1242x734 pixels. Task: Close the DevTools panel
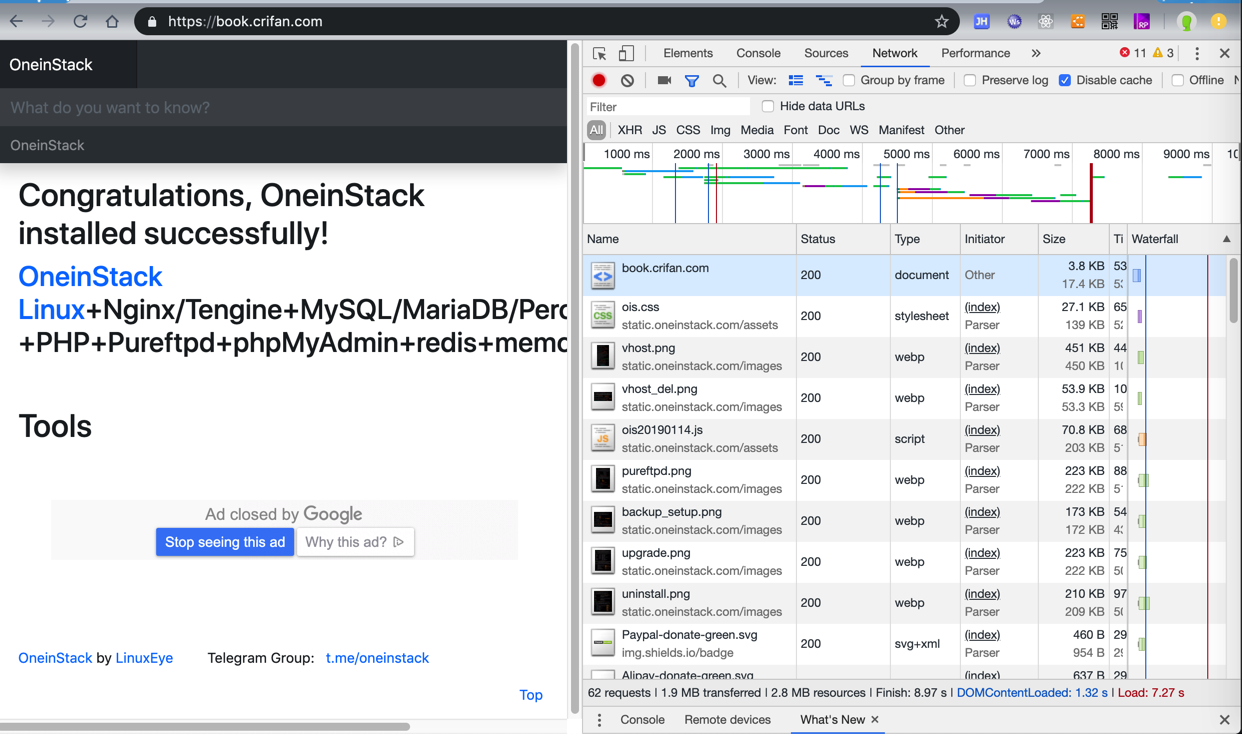[1224, 53]
